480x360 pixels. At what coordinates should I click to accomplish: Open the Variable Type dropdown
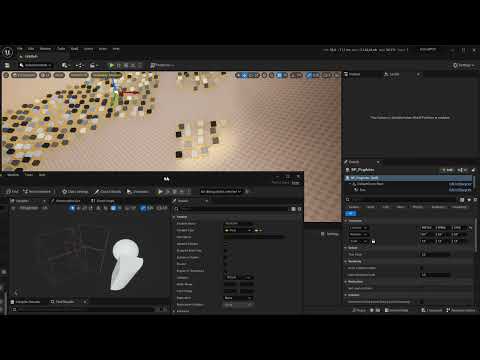tap(238, 230)
